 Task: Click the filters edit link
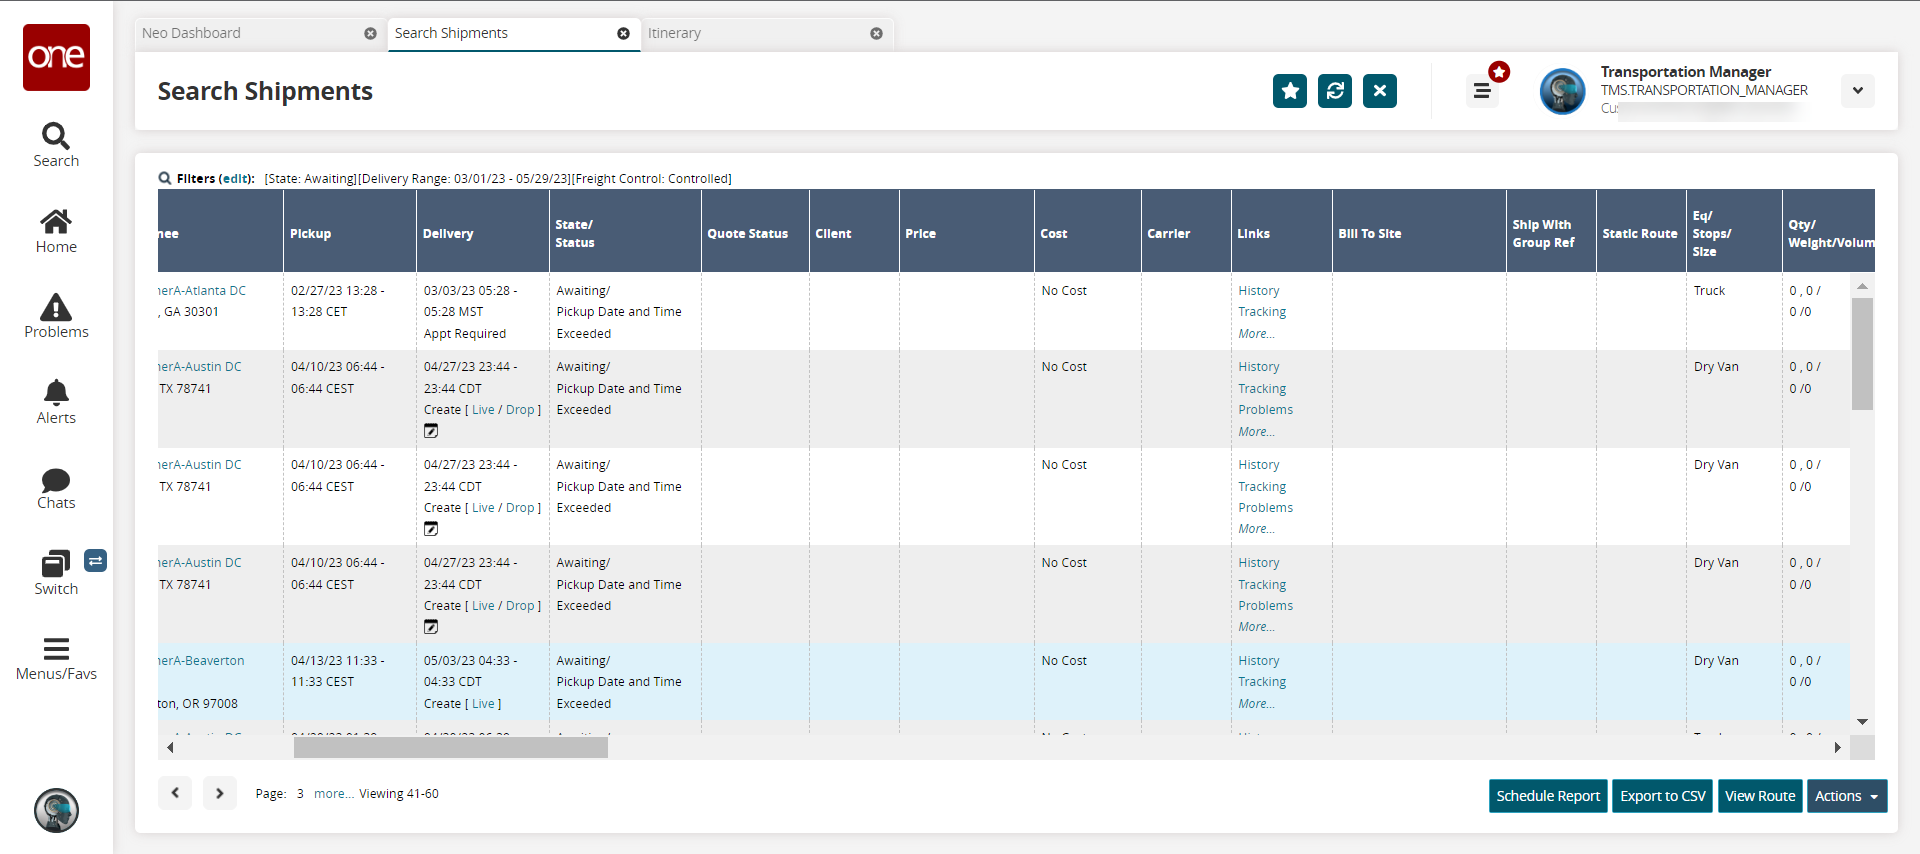tap(236, 178)
